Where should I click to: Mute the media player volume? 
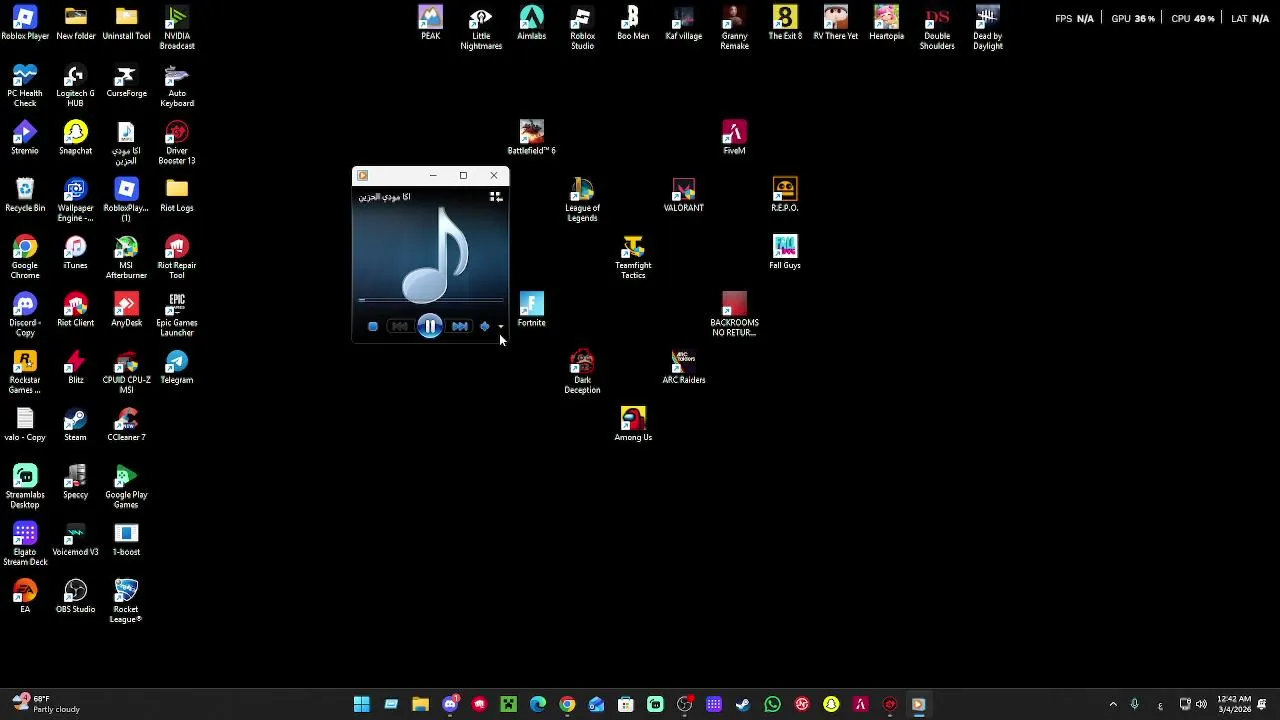(x=485, y=326)
